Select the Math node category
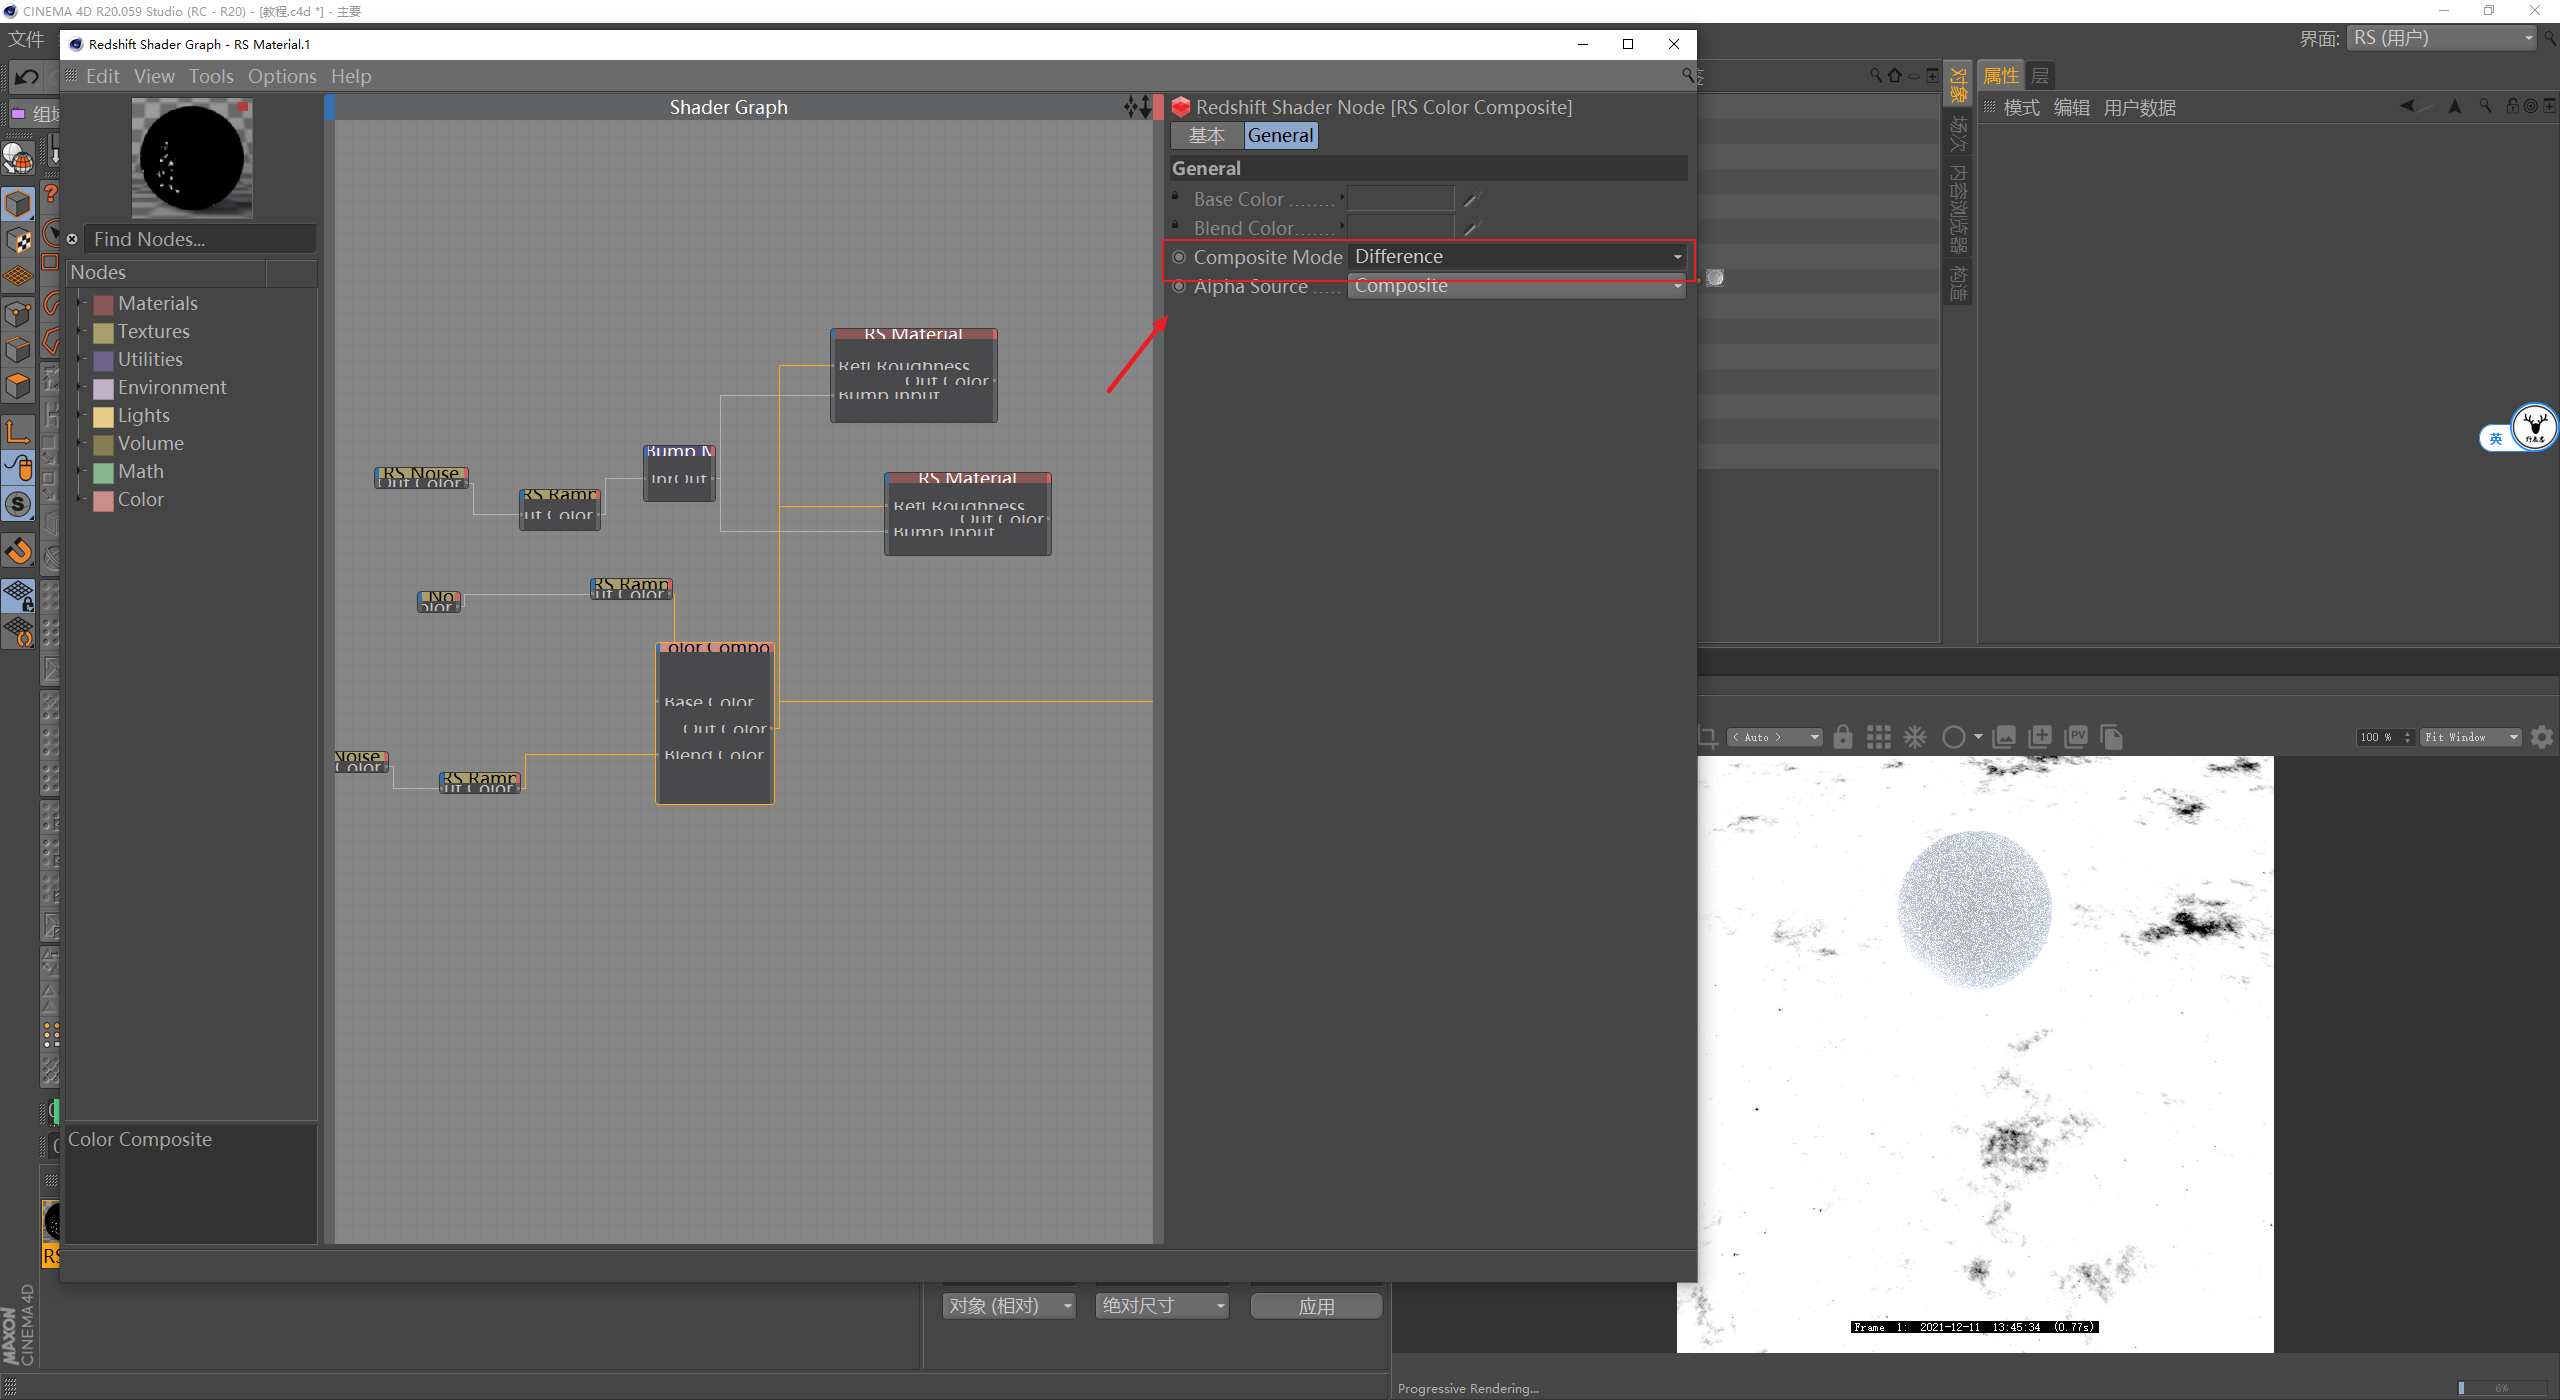The width and height of the screenshot is (2560, 1400). tap(140, 471)
